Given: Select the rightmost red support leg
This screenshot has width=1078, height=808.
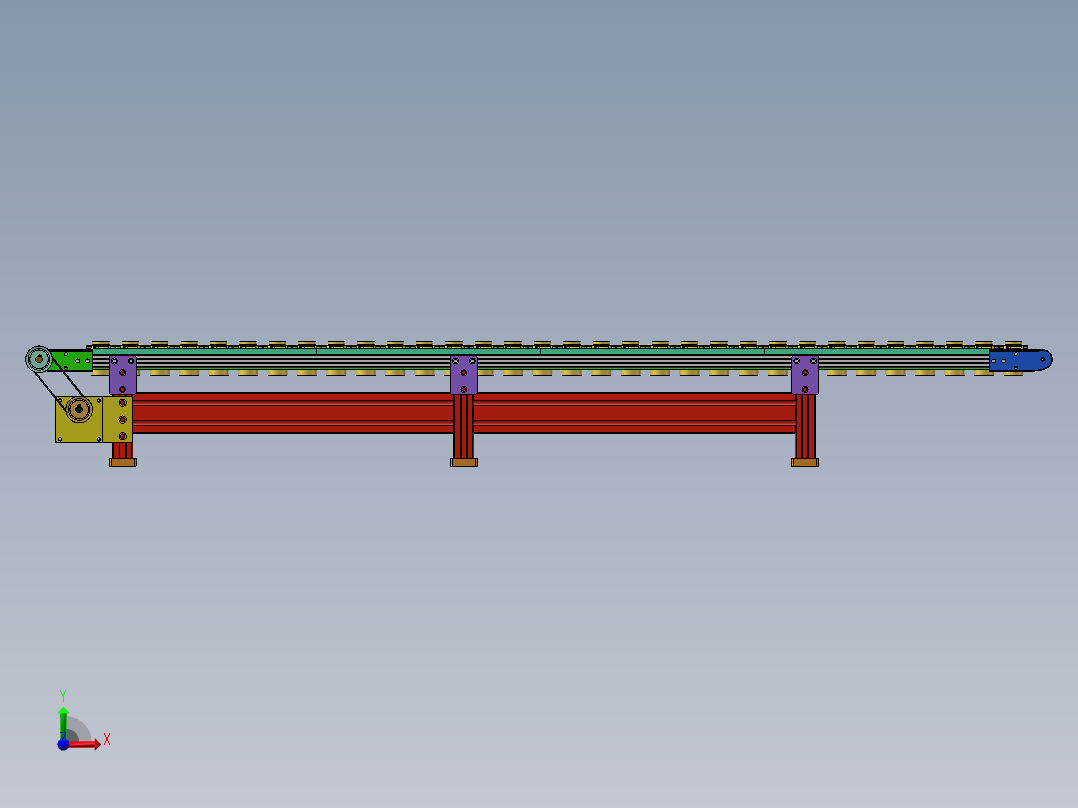Looking at the screenshot, I should (805, 426).
